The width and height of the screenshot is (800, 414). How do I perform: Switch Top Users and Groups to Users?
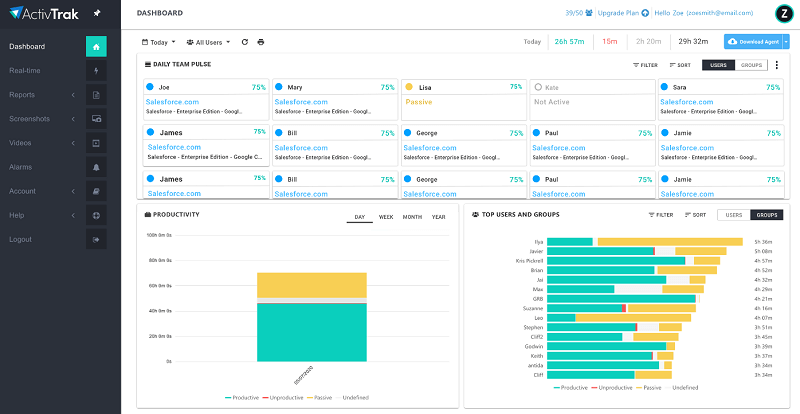point(734,215)
